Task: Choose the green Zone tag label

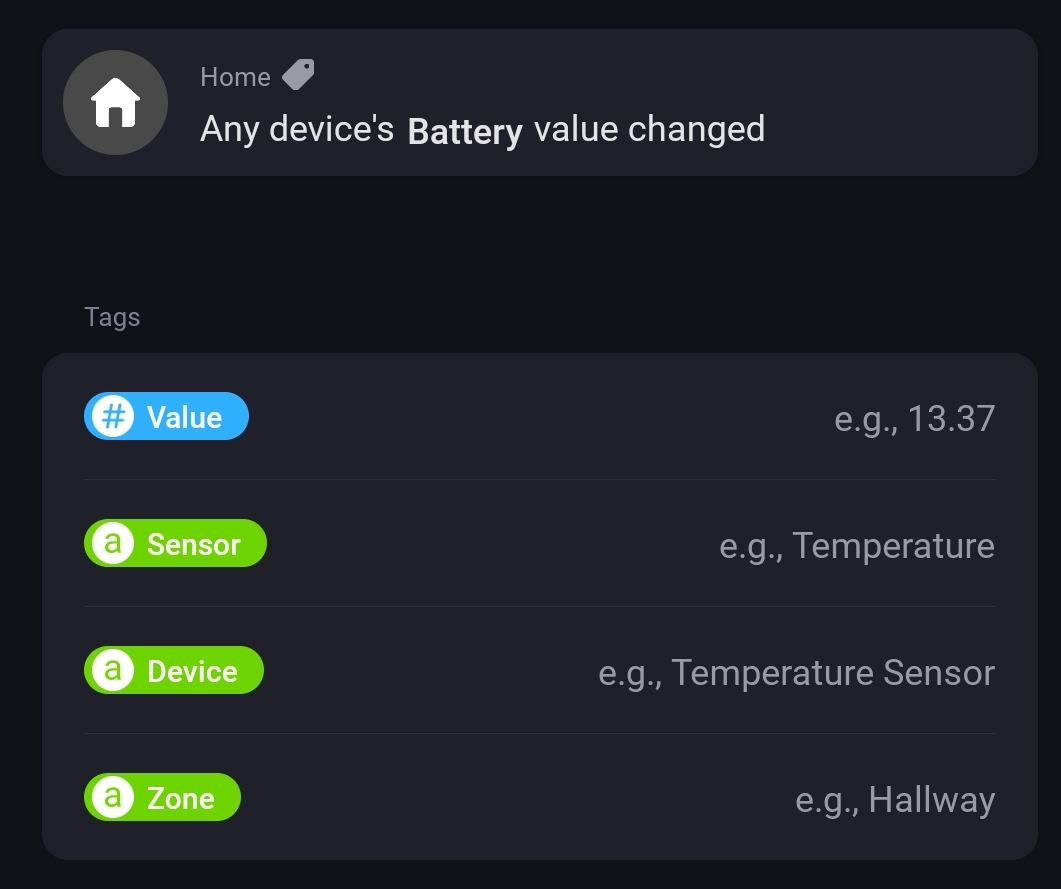Action: click(x=181, y=798)
